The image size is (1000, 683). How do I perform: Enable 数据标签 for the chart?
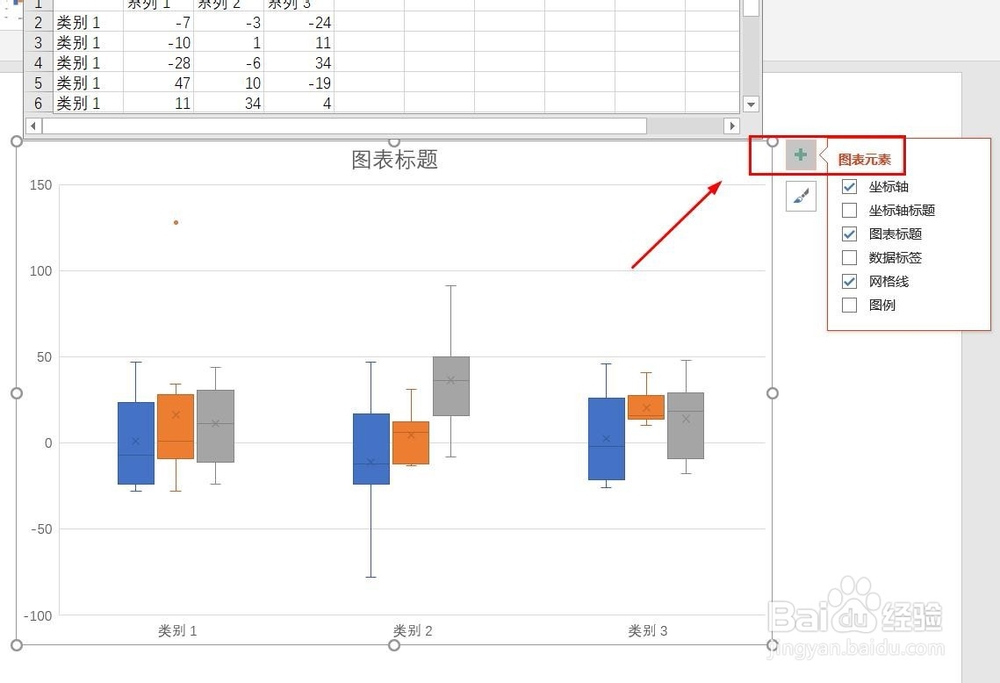pos(851,257)
